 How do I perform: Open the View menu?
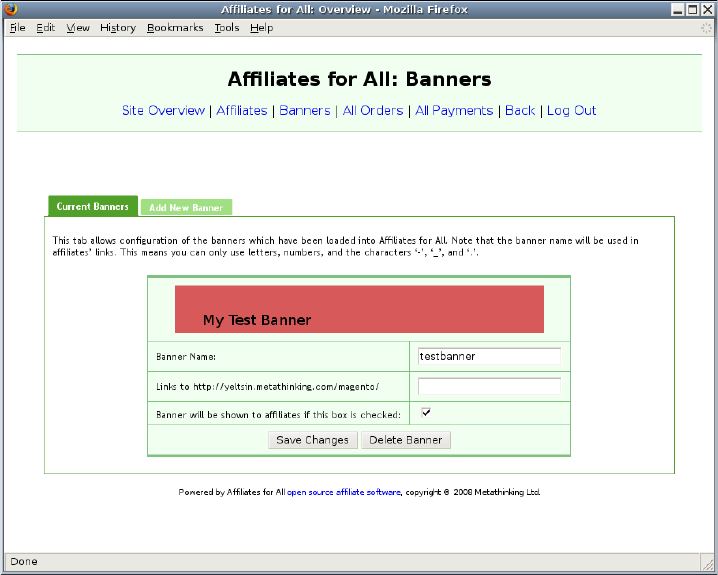[78, 28]
